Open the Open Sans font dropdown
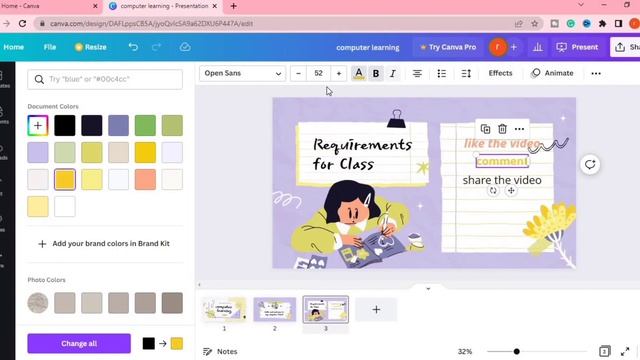 (x=242, y=73)
